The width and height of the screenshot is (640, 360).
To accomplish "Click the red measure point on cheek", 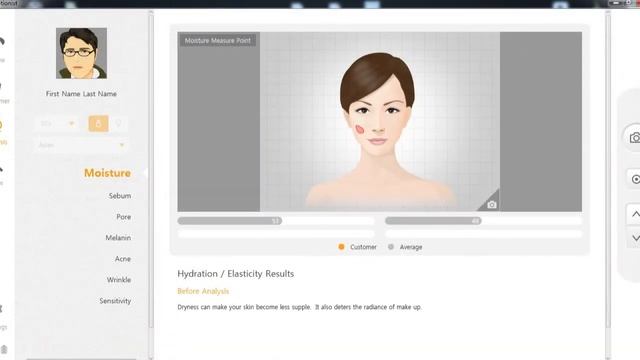I will tap(360, 129).
